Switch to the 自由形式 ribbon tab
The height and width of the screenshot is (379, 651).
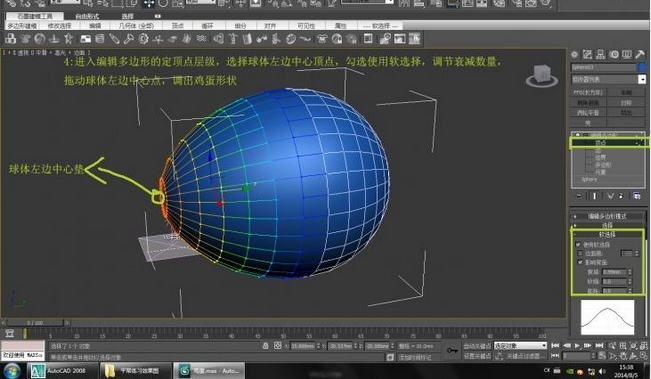tap(87, 16)
